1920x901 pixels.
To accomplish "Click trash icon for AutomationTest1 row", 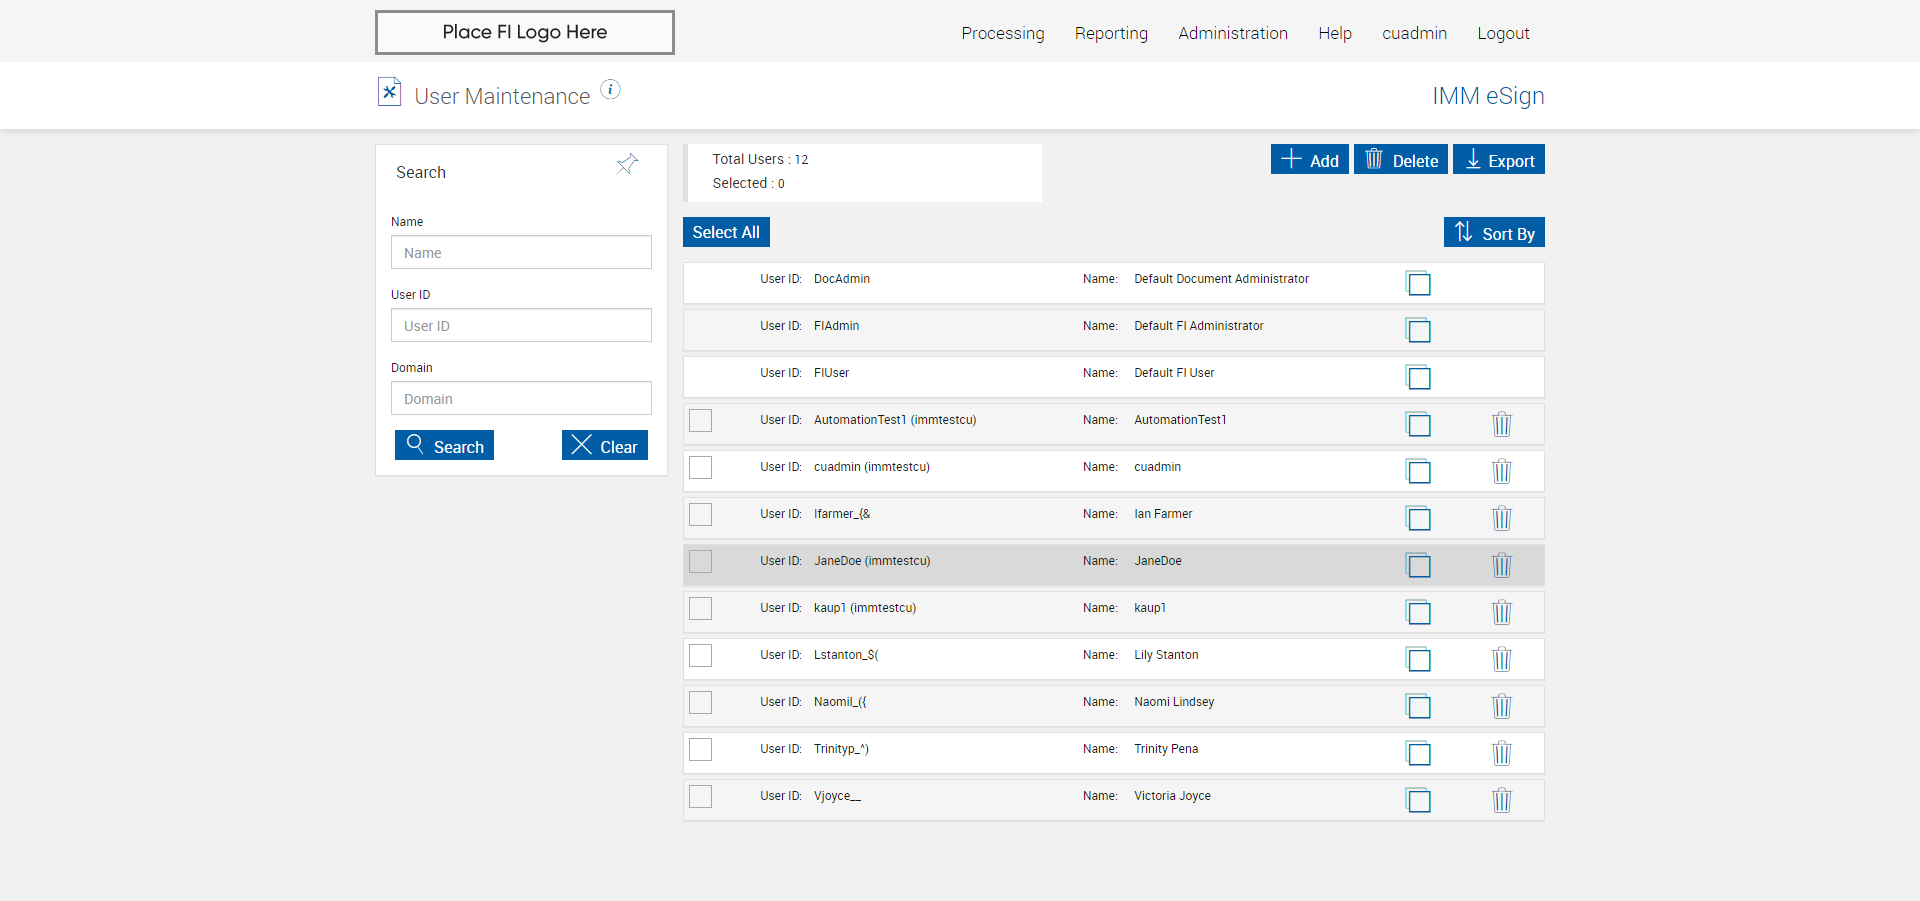I will pyautogui.click(x=1501, y=424).
